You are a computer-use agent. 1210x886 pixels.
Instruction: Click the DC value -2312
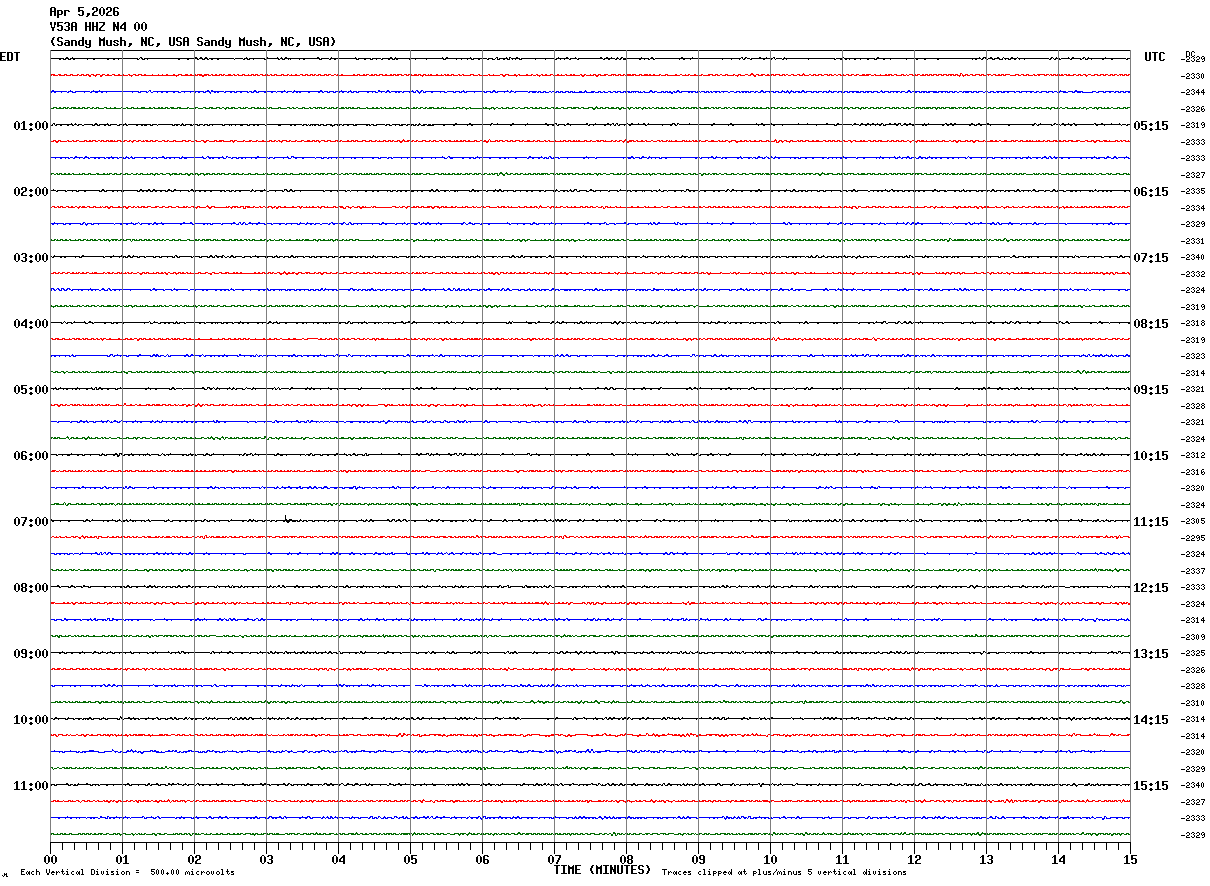click(1193, 455)
